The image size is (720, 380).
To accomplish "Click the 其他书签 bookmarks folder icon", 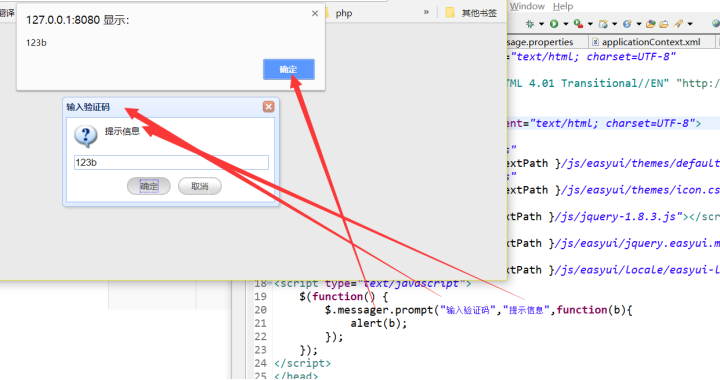I will point(450,12).
